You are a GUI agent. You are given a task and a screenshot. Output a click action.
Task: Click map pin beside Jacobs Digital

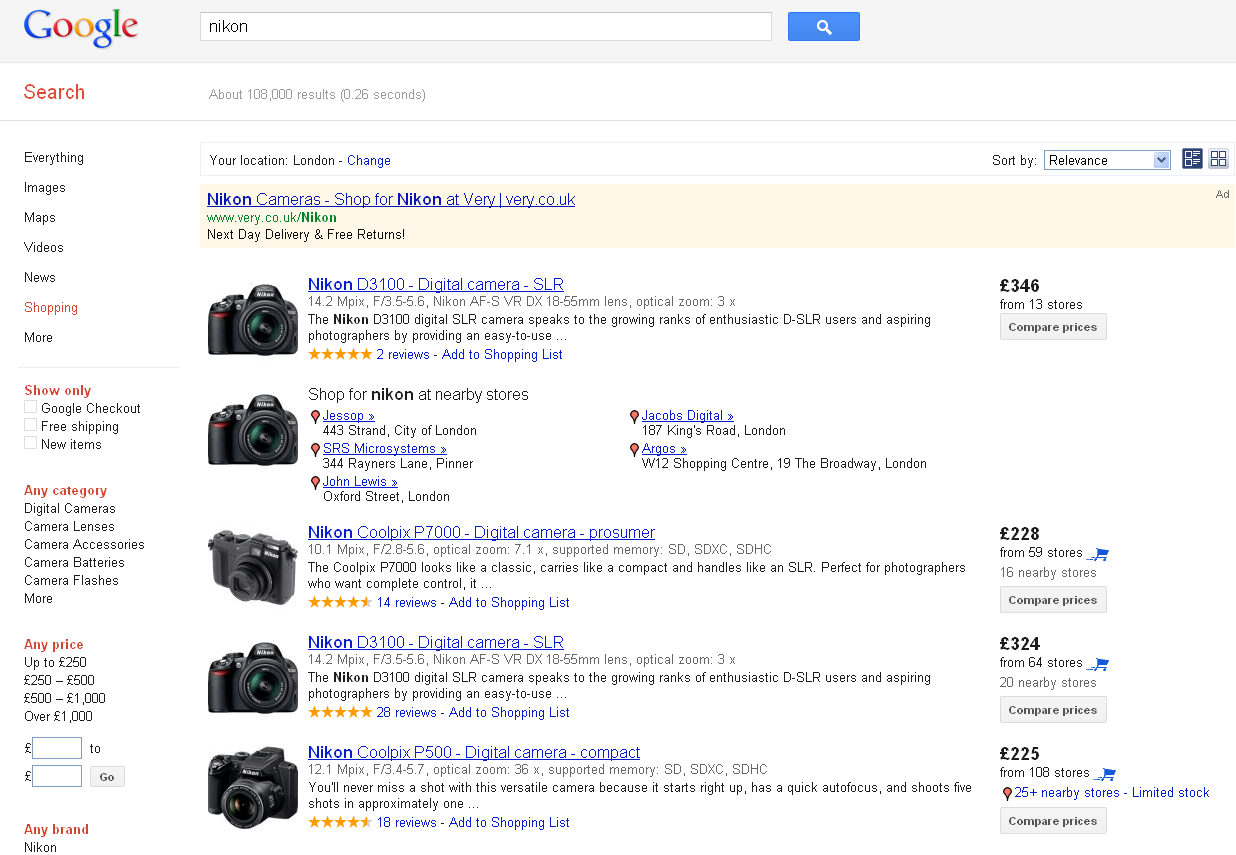634,417
